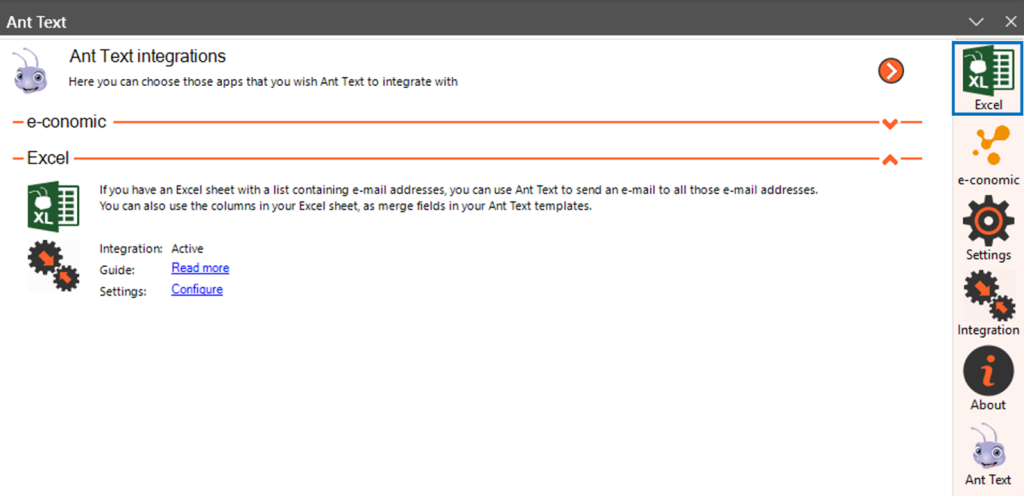Click the Excel section heading

pos(48,158)
